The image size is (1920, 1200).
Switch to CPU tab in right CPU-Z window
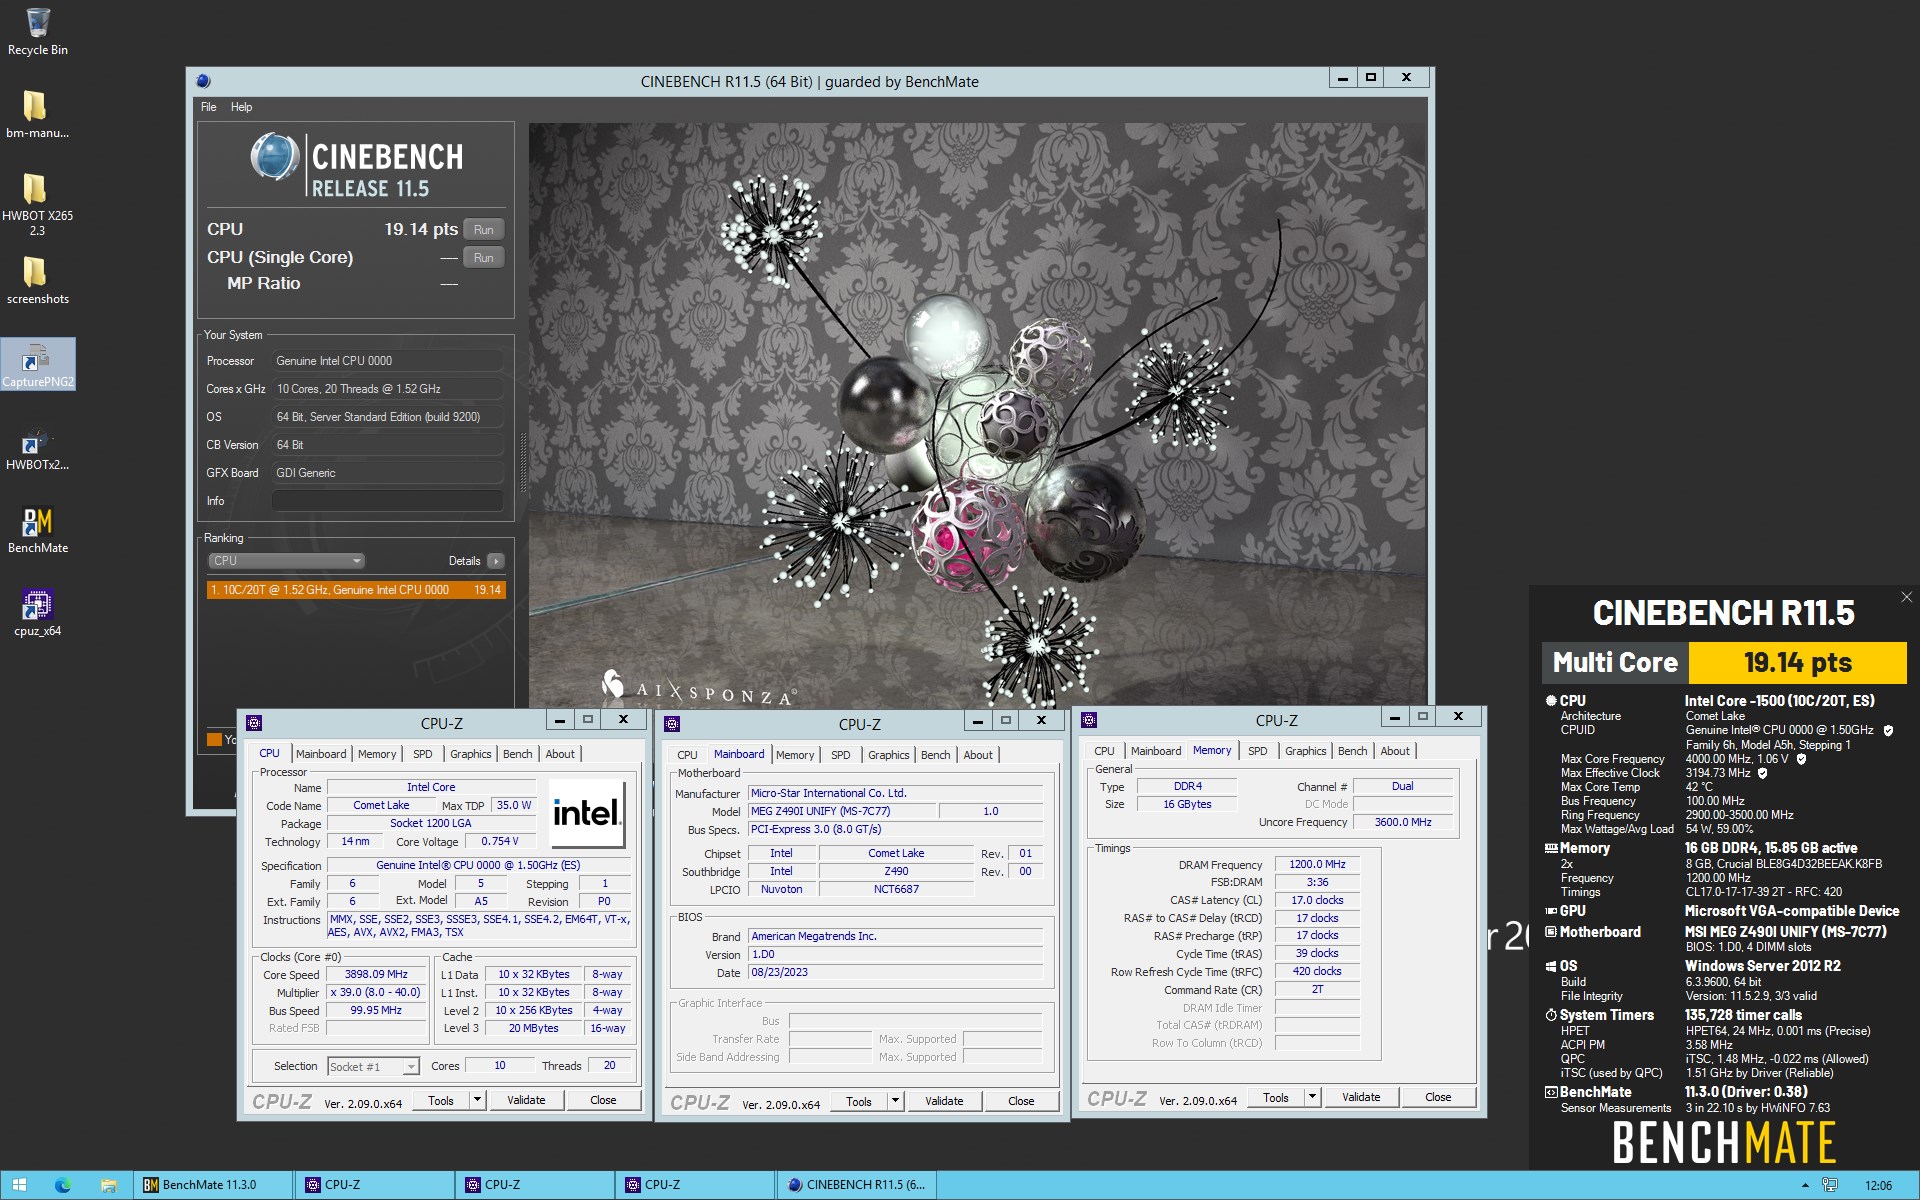click(1104, 751)
